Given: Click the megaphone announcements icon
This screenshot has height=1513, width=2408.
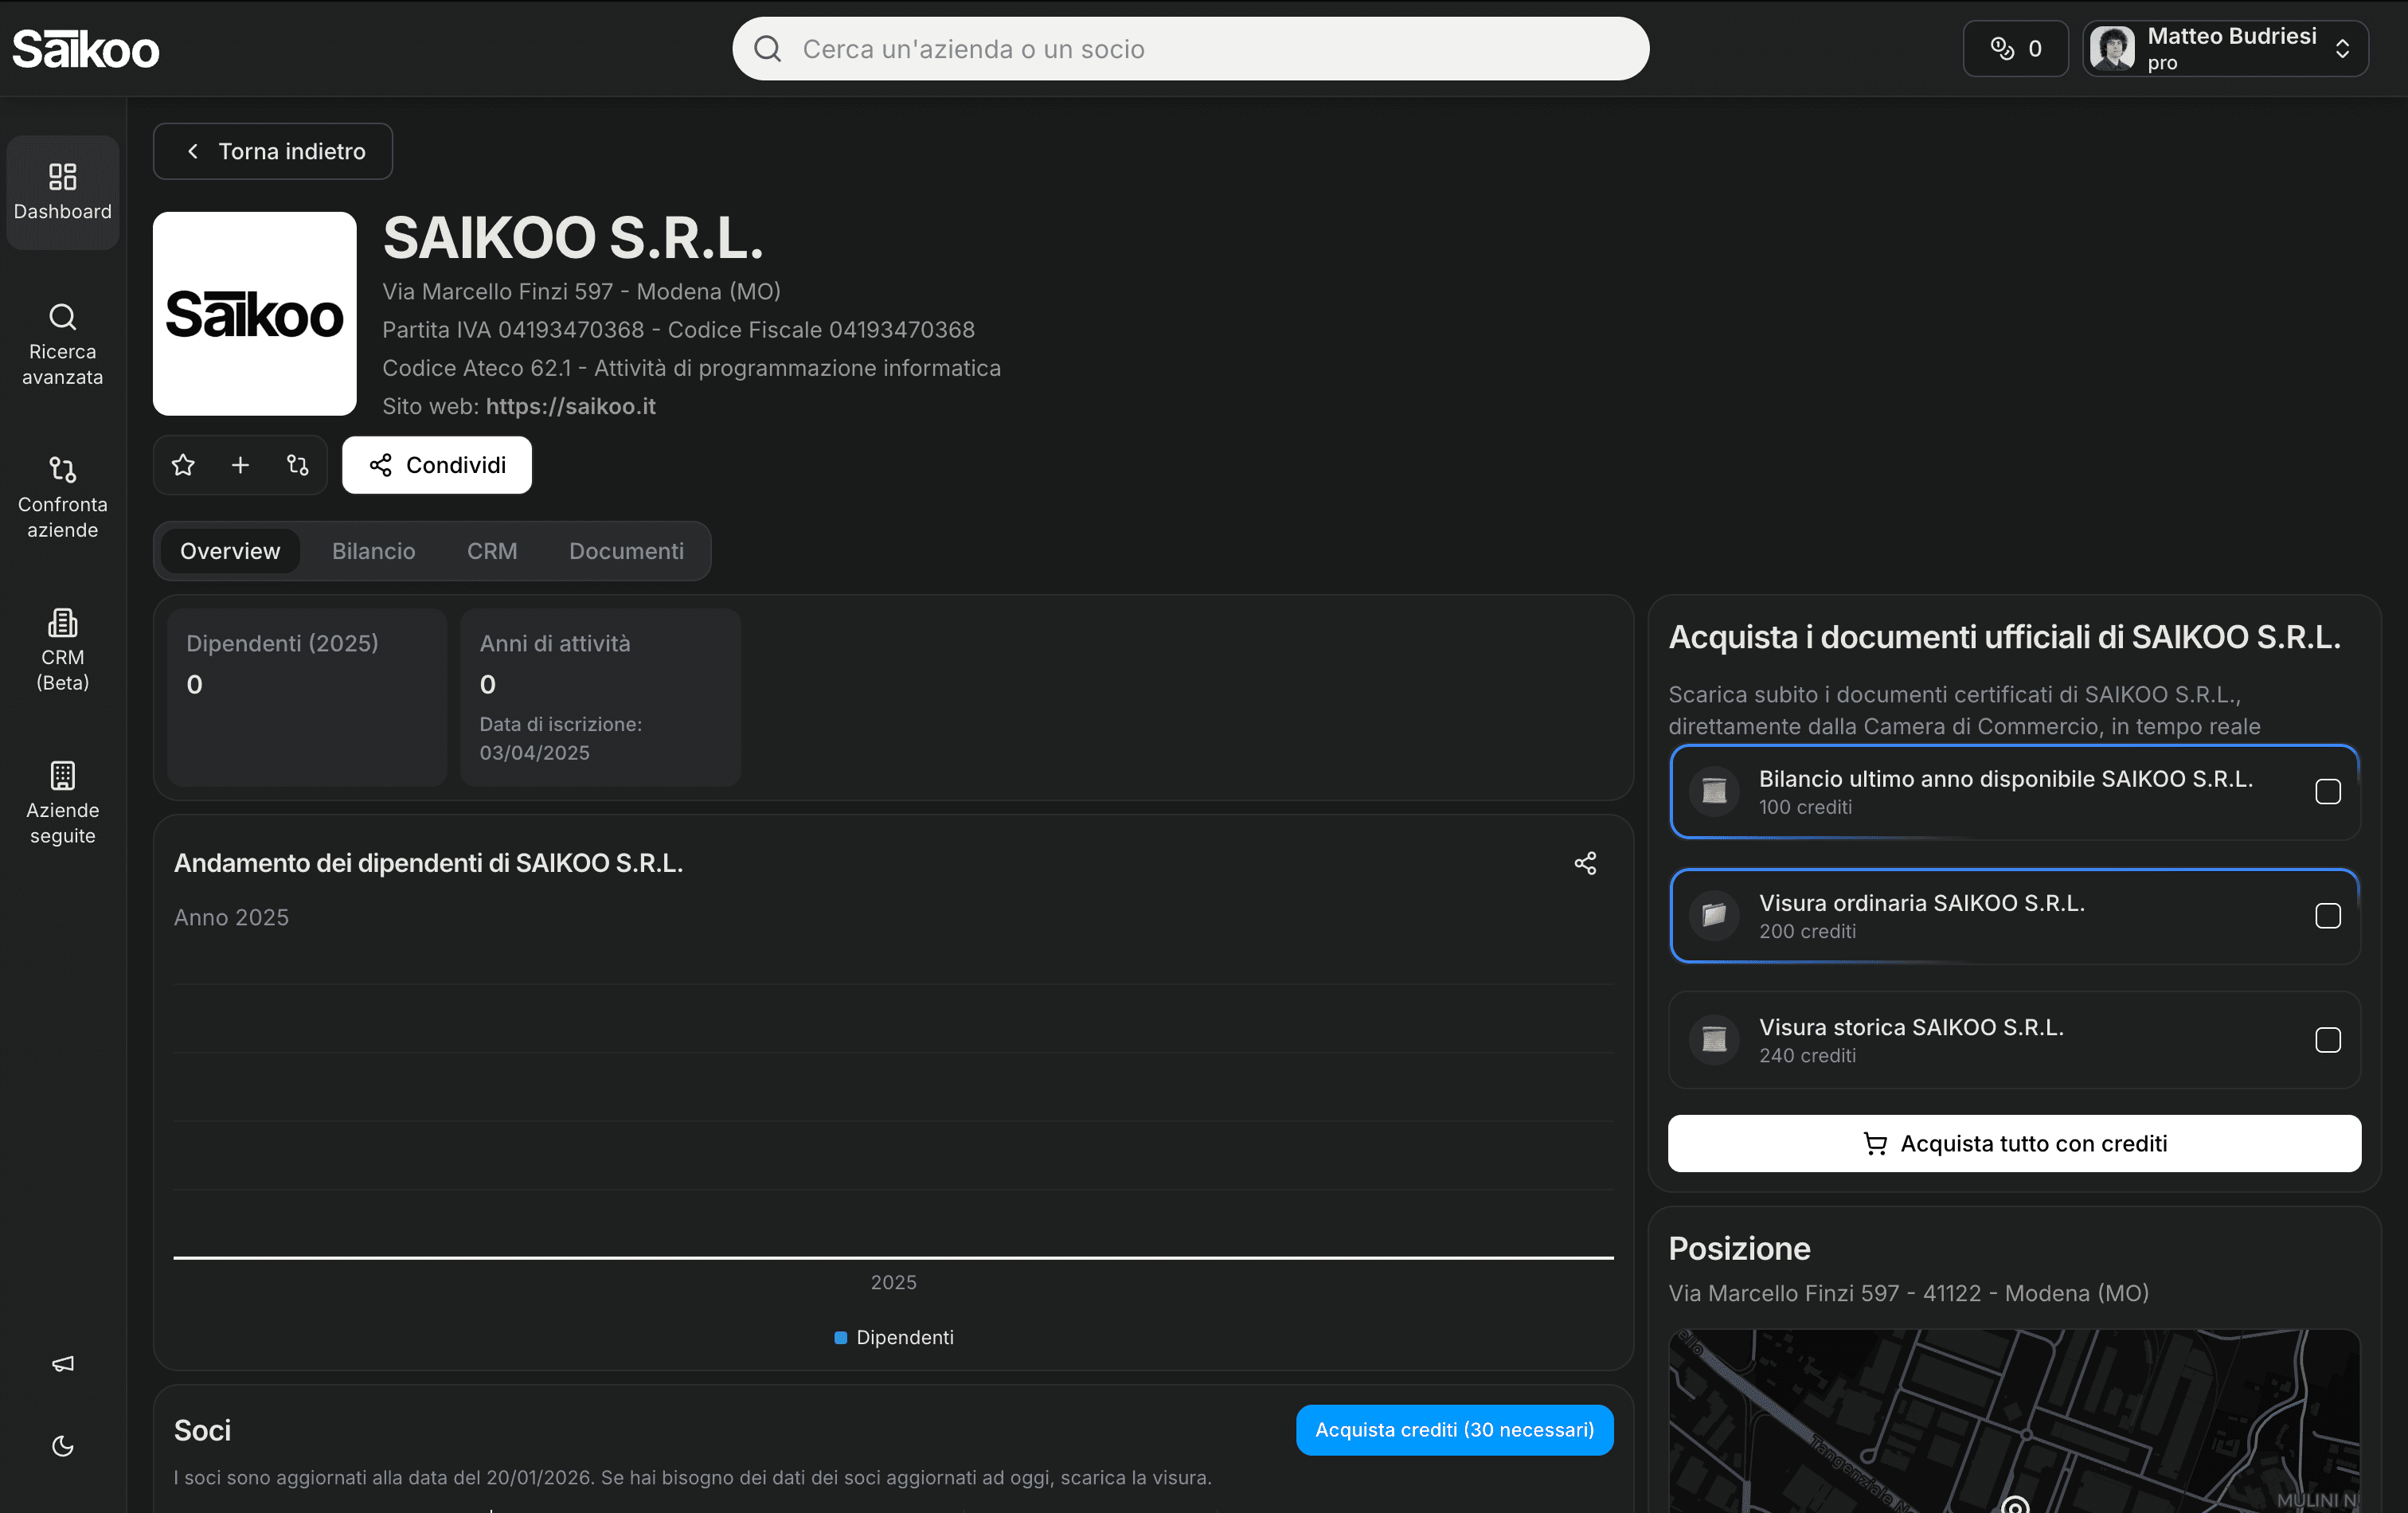Looking at the screenshot, I should 63,1364.
